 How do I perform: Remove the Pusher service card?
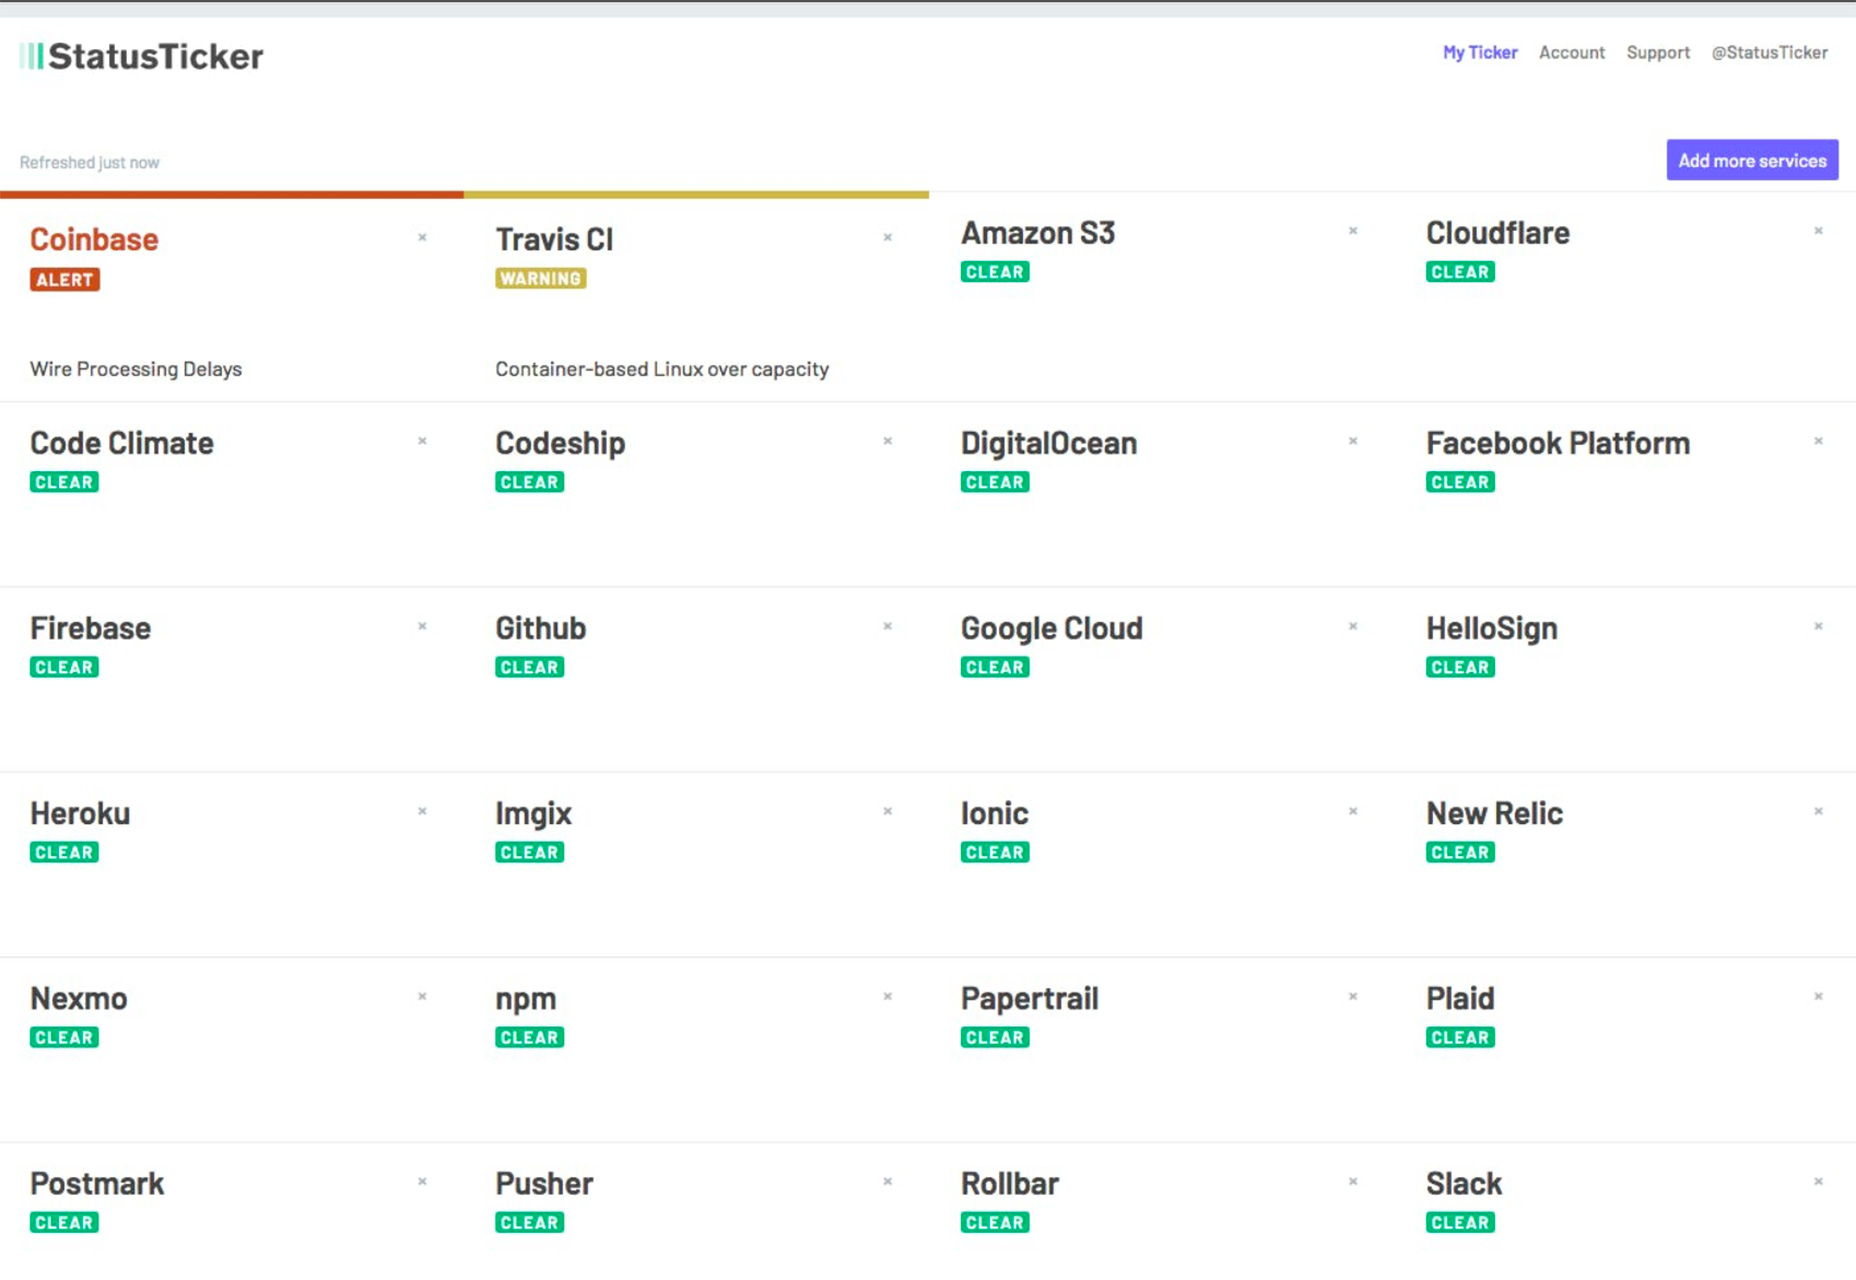(887, 1181)
